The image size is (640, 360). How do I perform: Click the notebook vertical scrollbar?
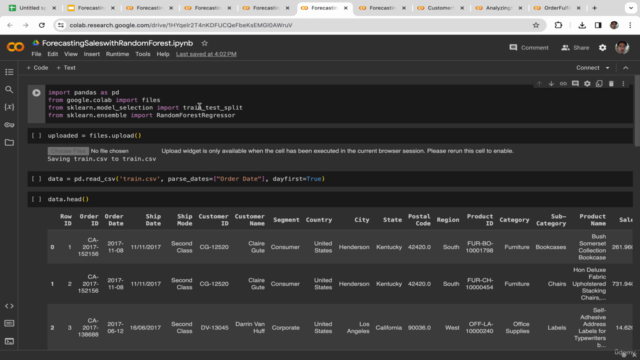click(x=637, y=110)
